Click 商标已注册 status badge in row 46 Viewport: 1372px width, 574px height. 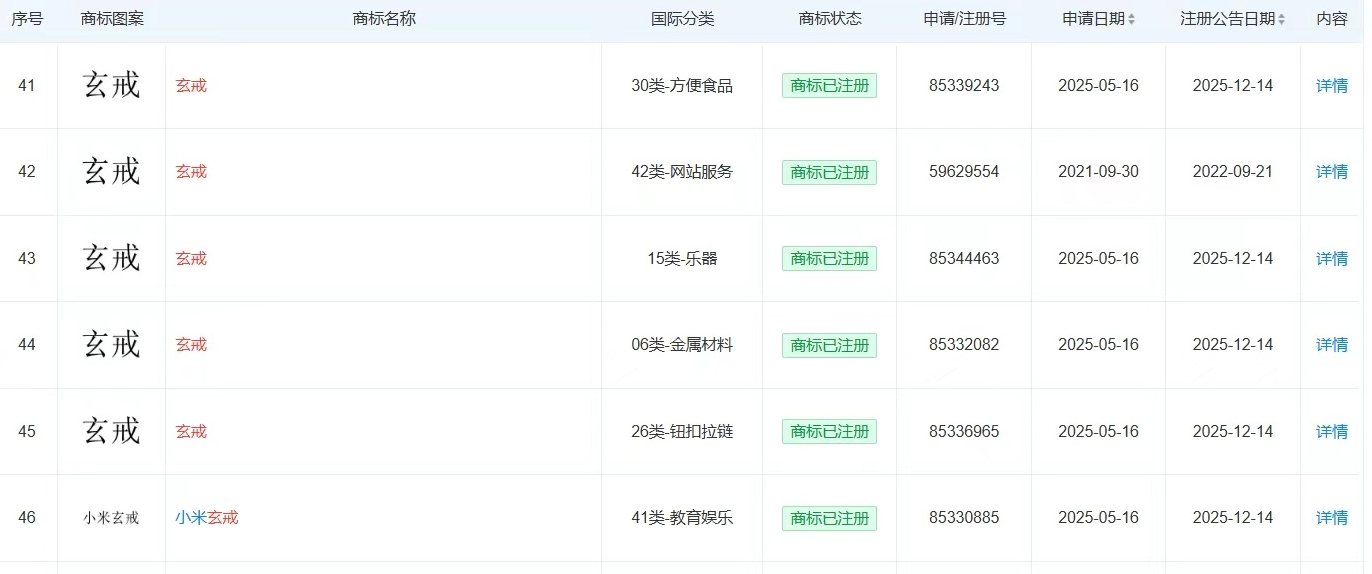tap(829, 518)
